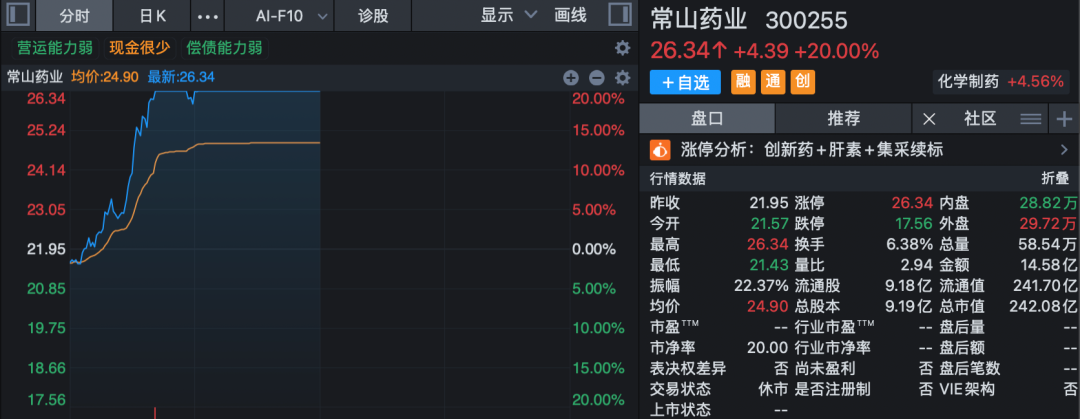This screenshot has height=419, width=1080.
Task: Click 交易状态 value 休市
Action: point(773,389)
